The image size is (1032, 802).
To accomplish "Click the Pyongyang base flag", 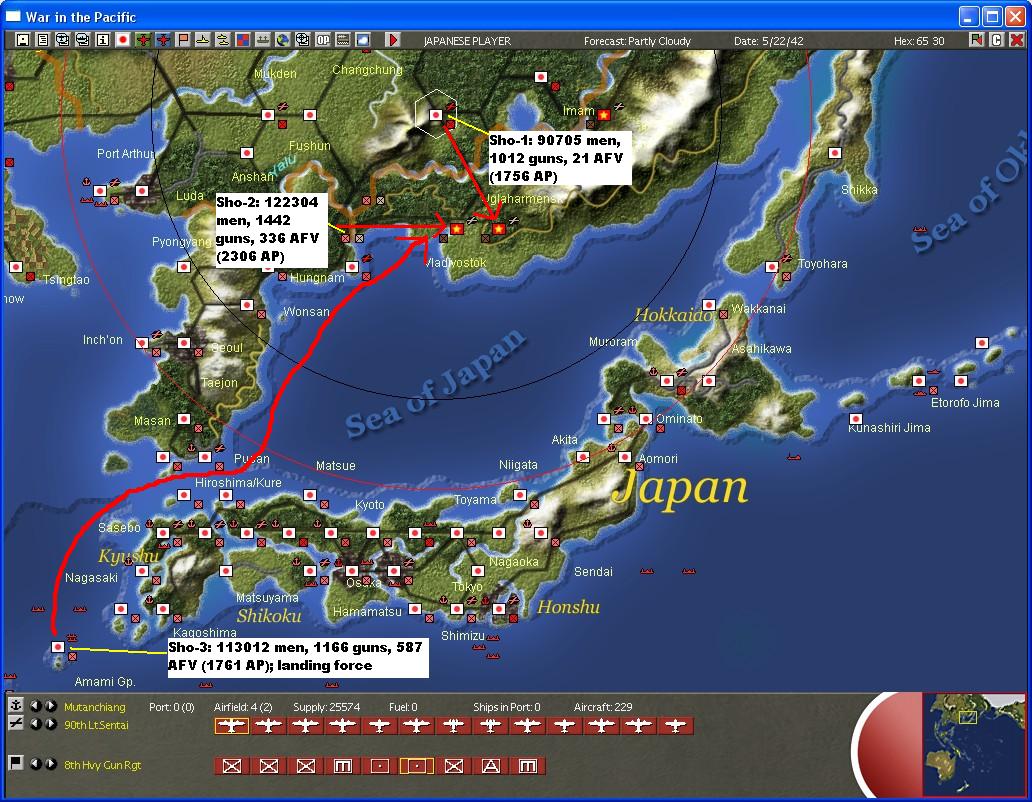I will pos(184,266).
